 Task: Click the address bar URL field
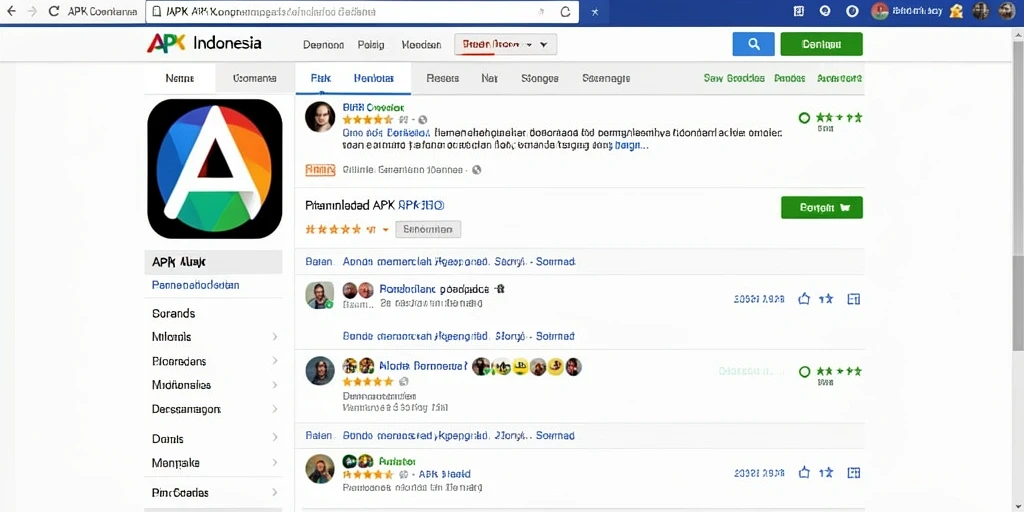[362, 12]
